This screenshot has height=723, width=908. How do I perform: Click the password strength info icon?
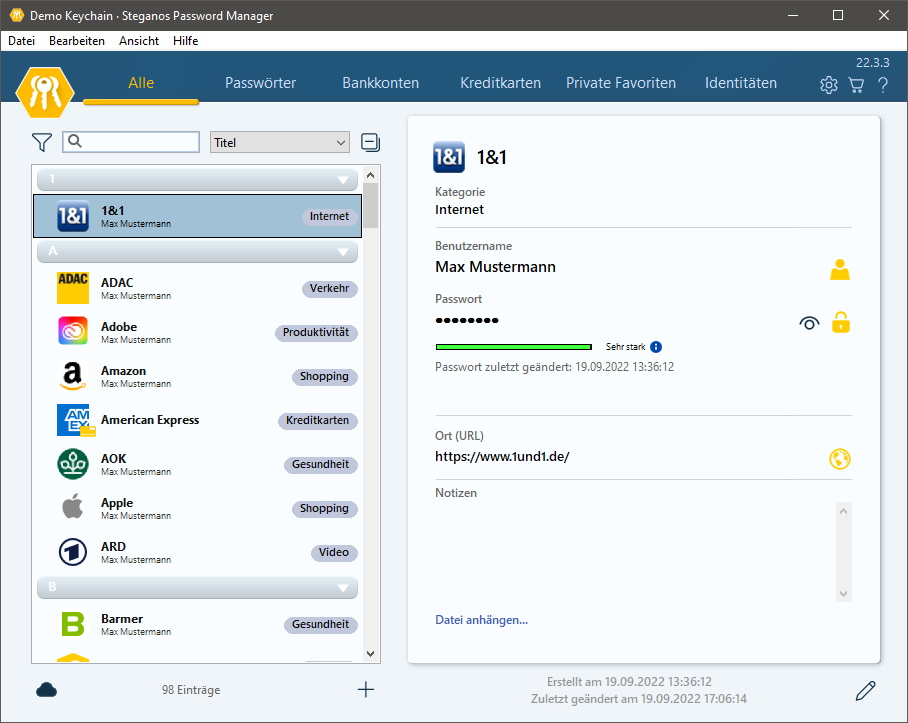(656, 347)
